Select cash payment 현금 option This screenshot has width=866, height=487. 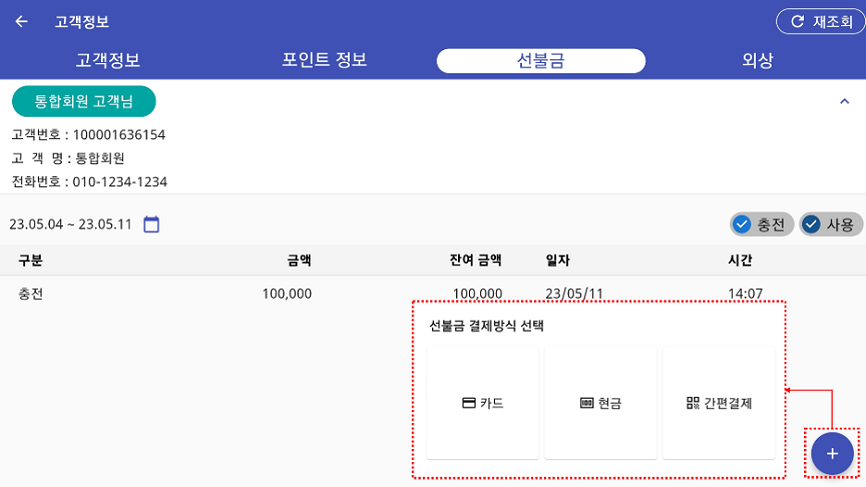tap(600, 403)
